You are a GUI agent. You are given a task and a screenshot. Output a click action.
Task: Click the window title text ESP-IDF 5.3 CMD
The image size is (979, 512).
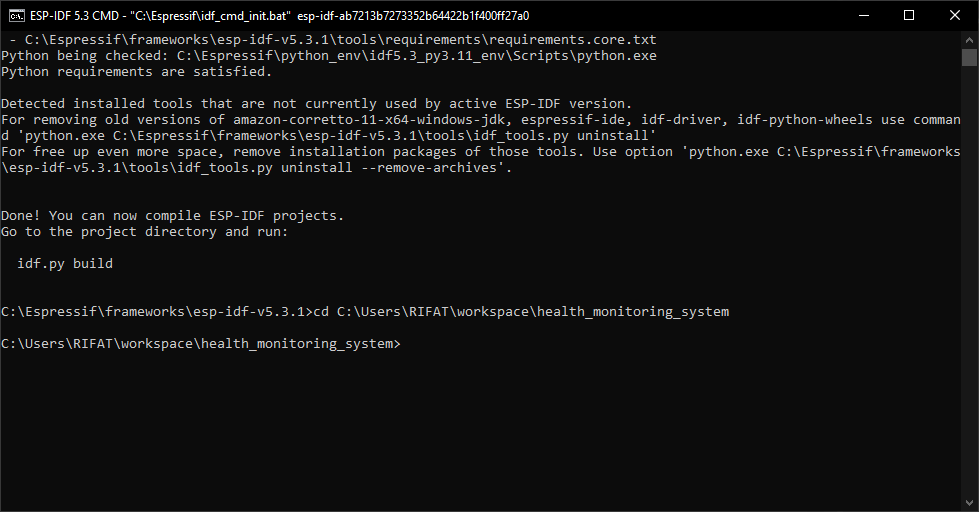point(74,16)
